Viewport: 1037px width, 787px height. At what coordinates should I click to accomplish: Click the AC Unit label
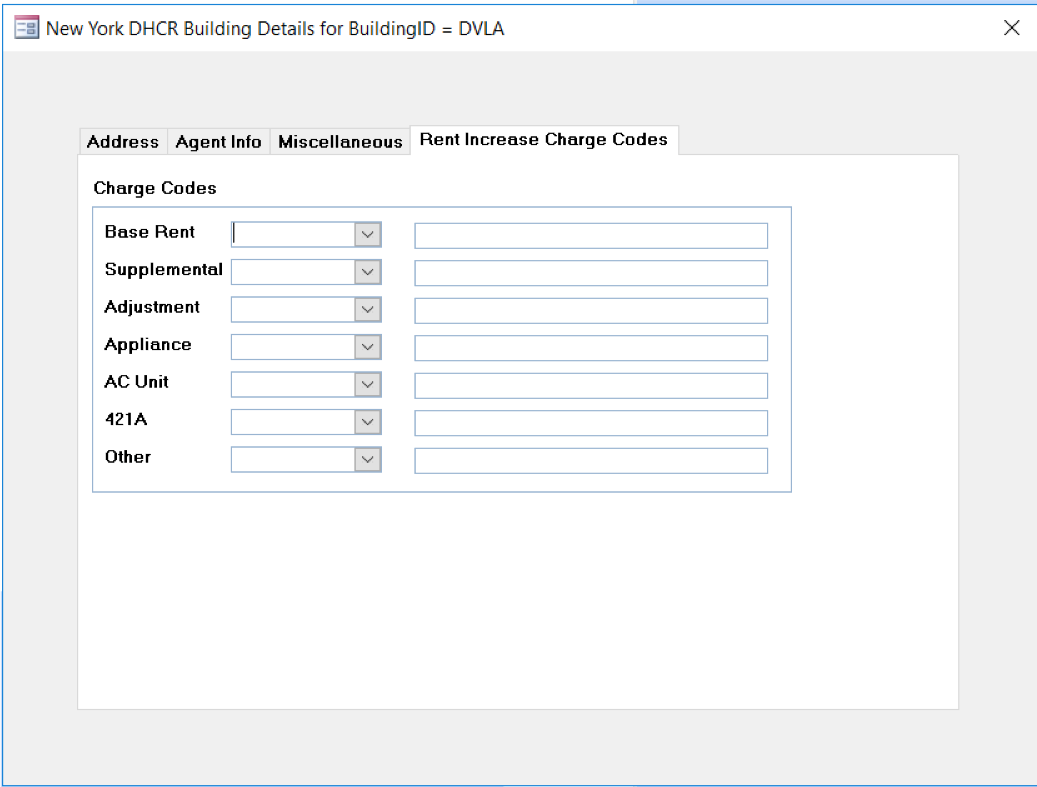(x=136, y=382)
